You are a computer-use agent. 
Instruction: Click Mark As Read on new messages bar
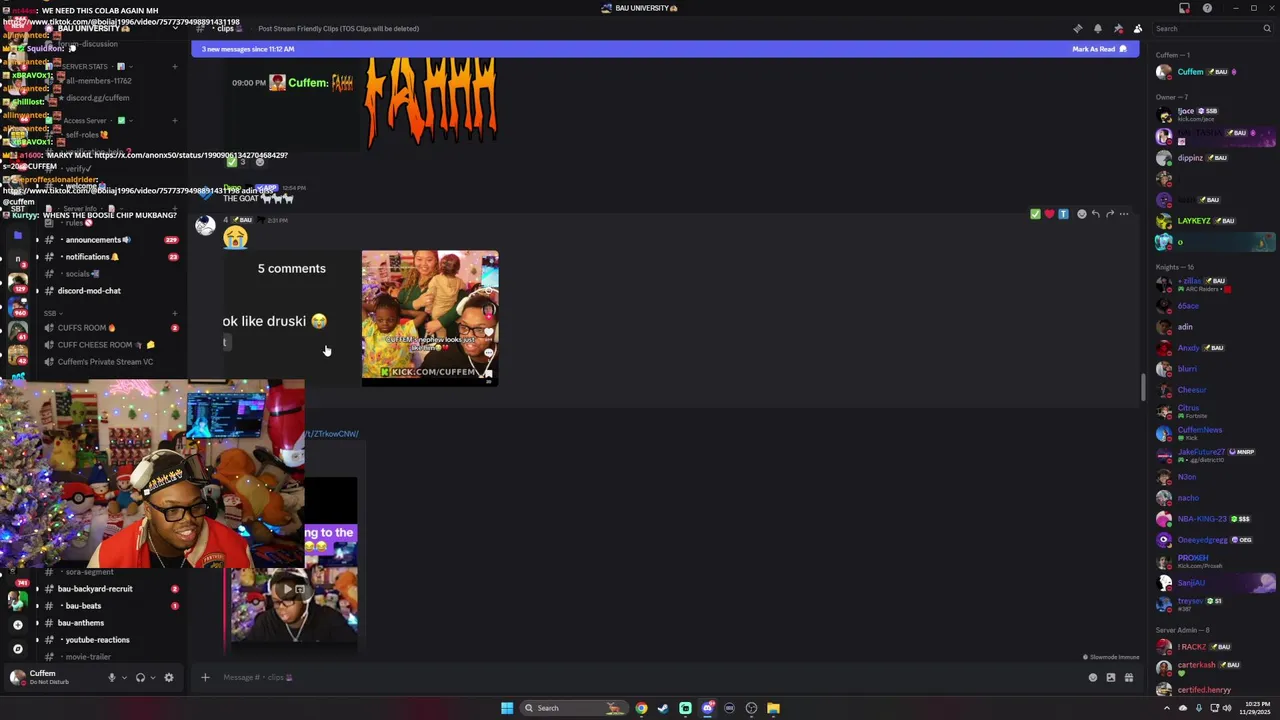(1099, 49)
